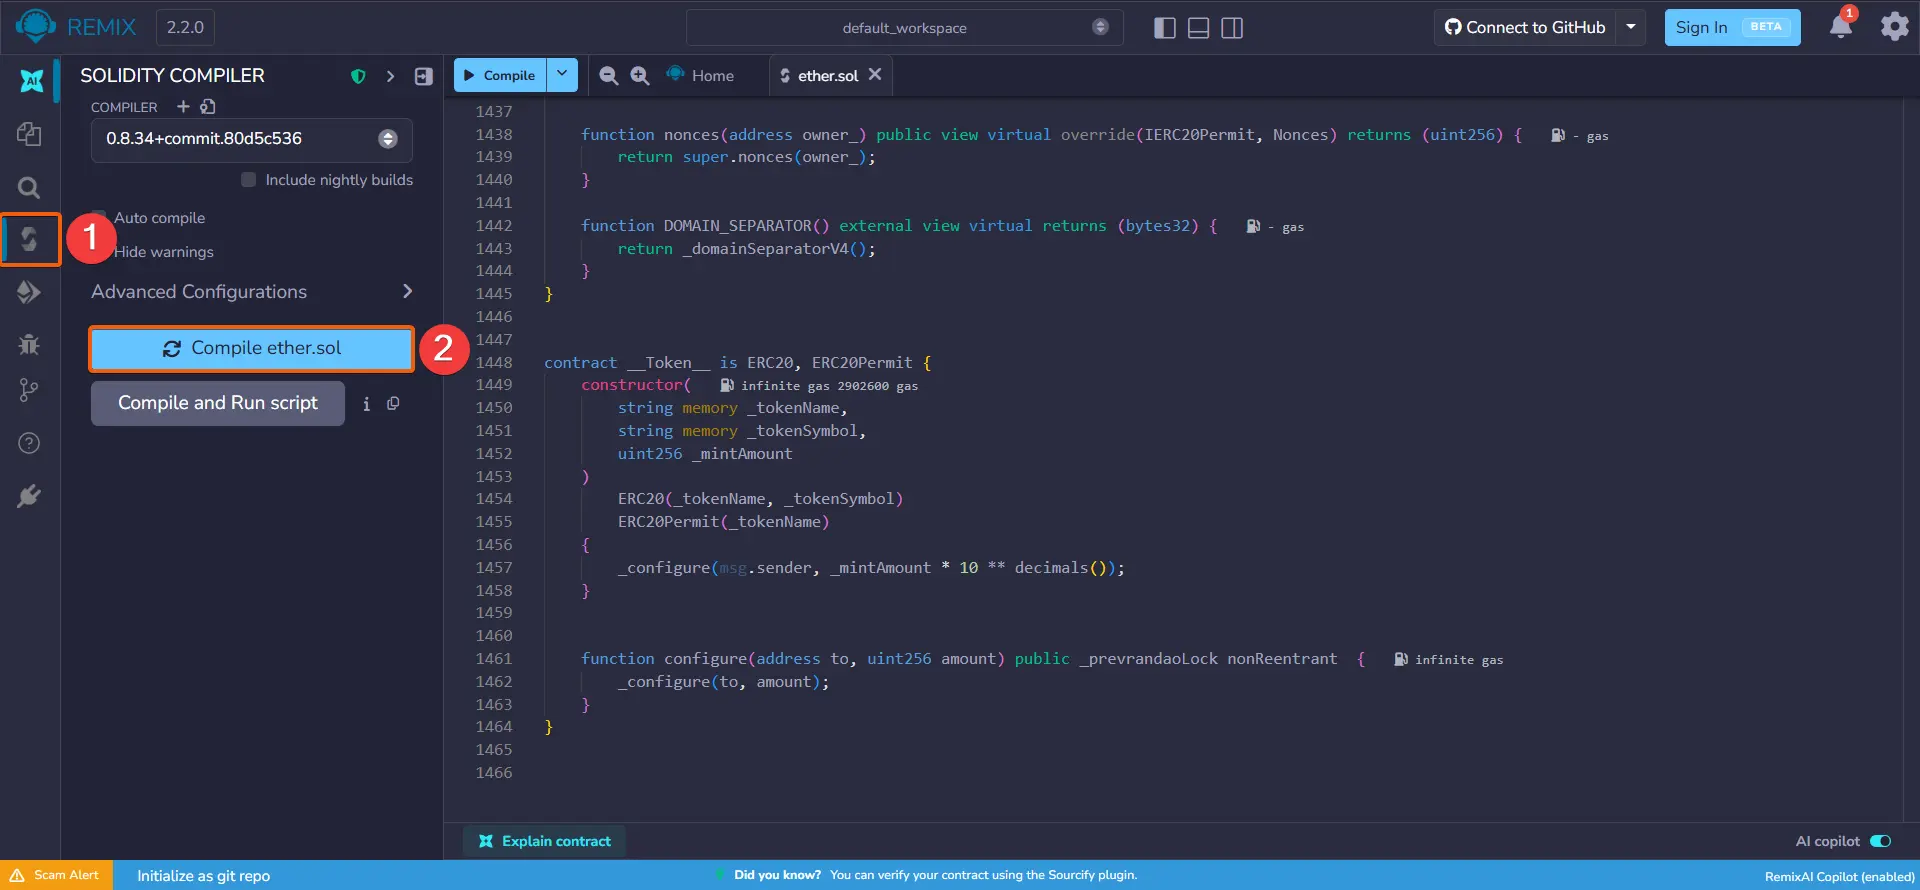Open the compiler version dropdown 0.8.34+commit
Screen dimensions: 1920x890
pos(252,139)
